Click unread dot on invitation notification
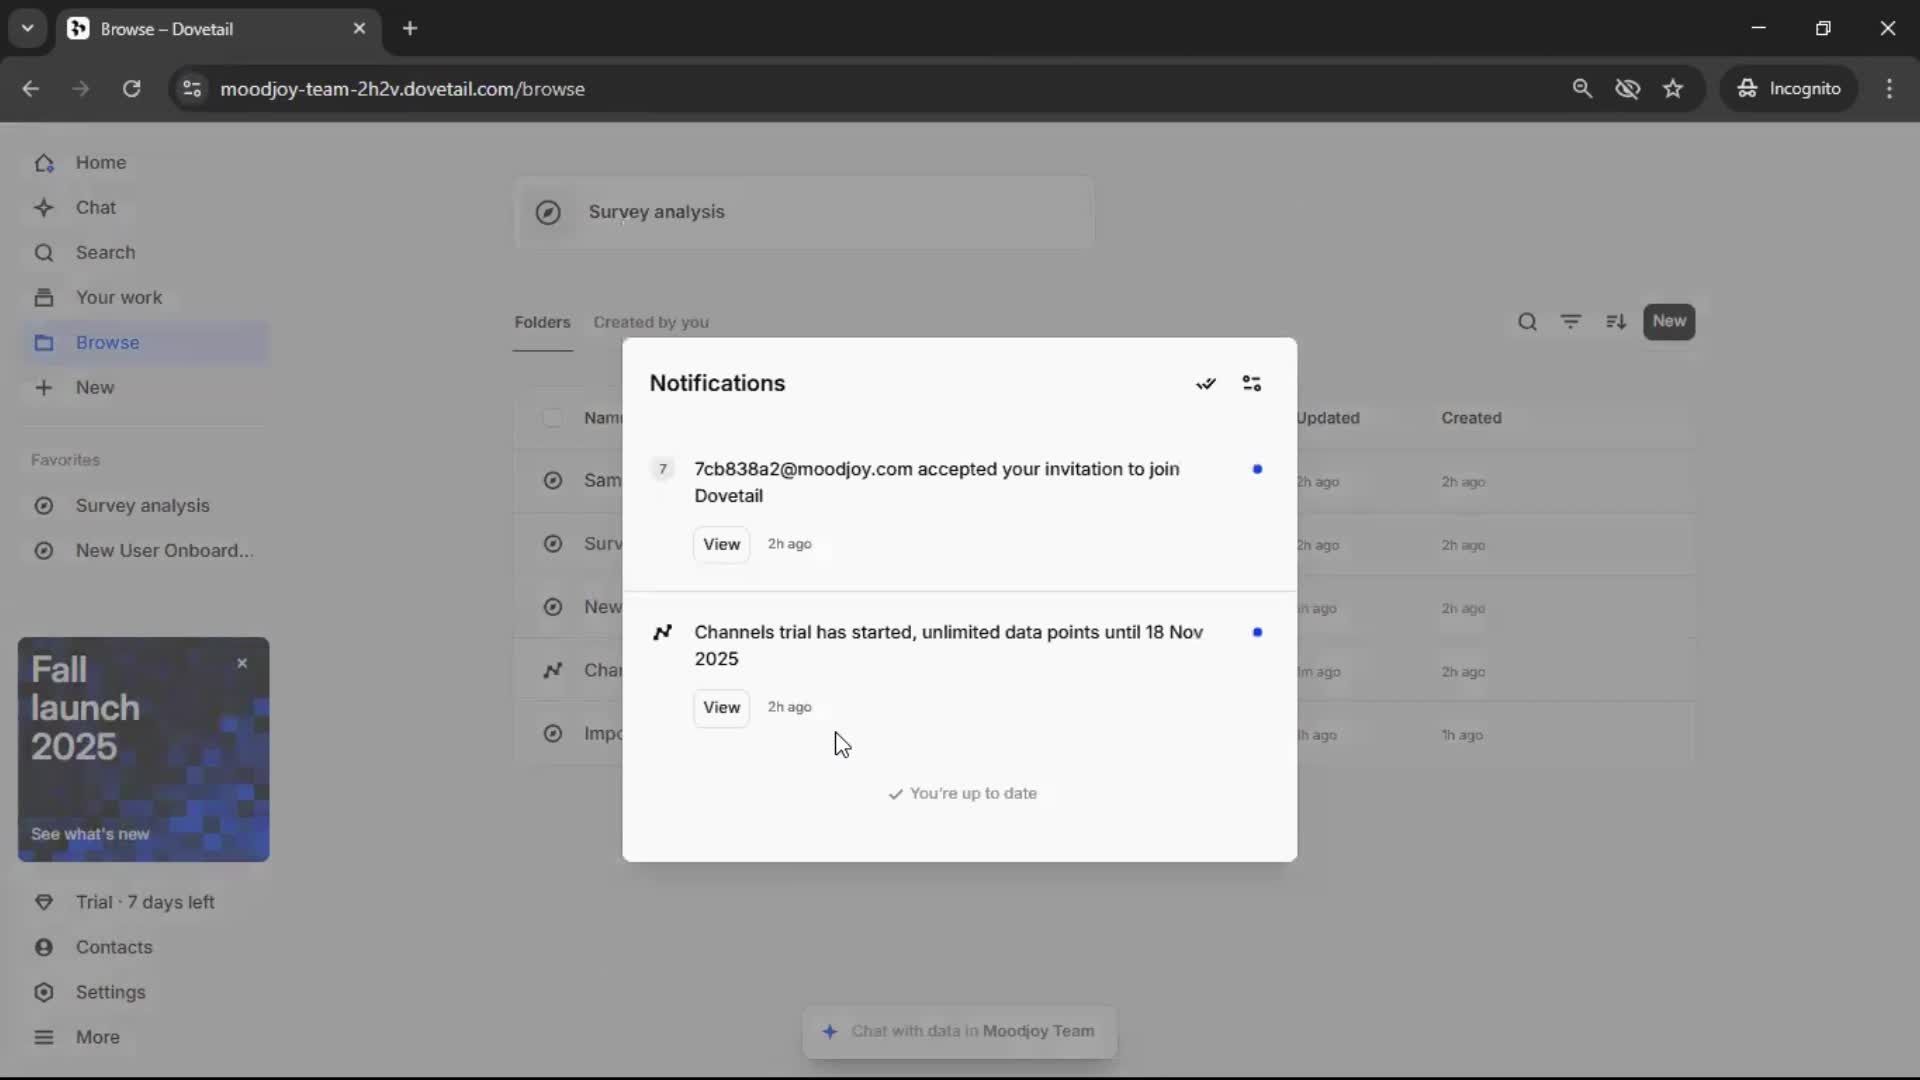 tap(1257, 469)
